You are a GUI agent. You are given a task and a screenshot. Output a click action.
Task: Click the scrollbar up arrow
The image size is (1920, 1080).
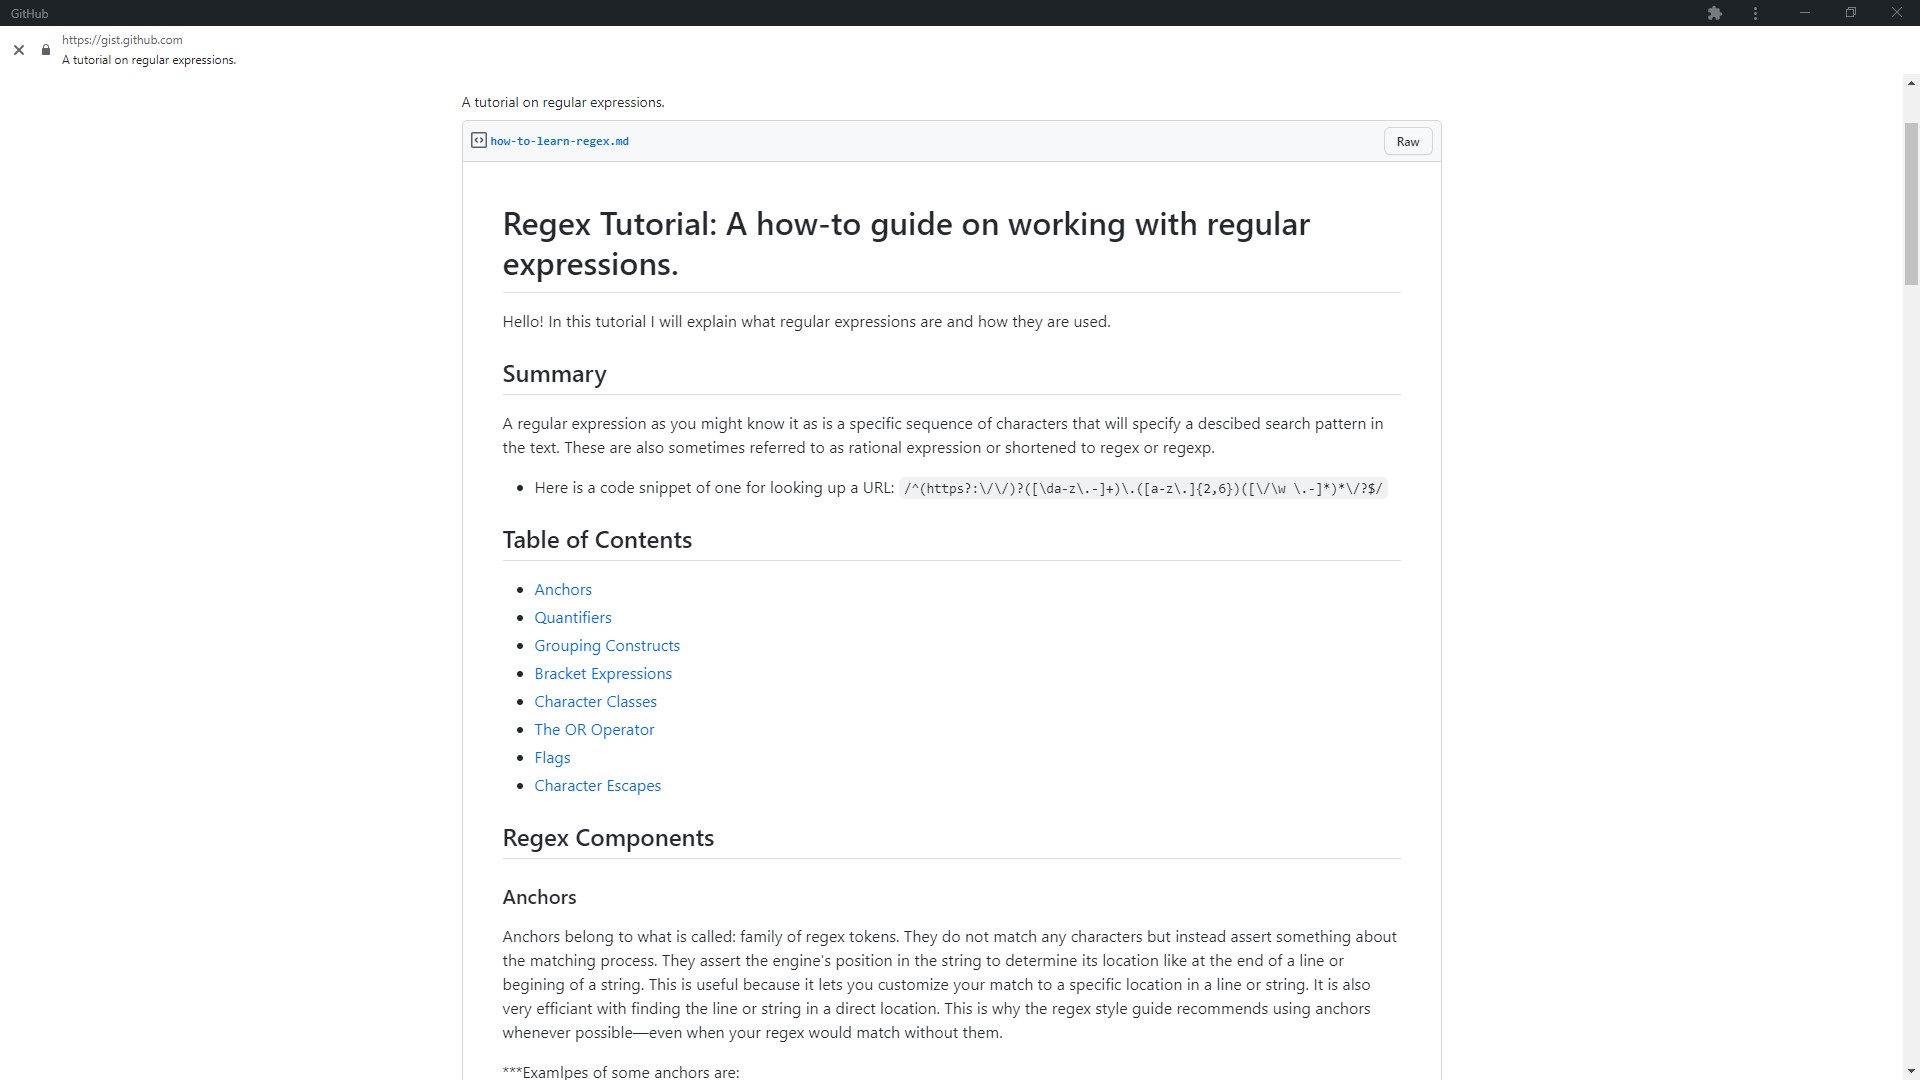point(1911,84)
